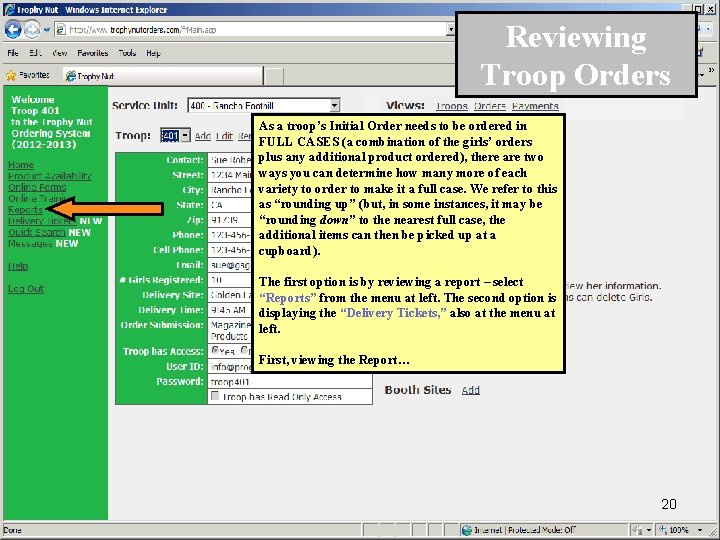Open the Tools menu

127,53
